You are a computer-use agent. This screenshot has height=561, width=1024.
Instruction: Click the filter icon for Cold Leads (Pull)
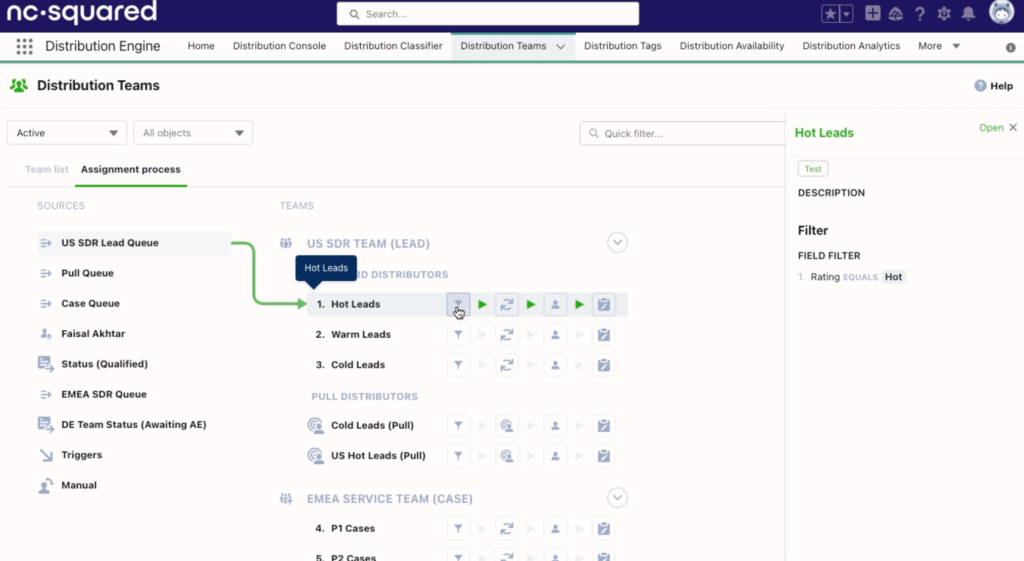coord(458,426)
